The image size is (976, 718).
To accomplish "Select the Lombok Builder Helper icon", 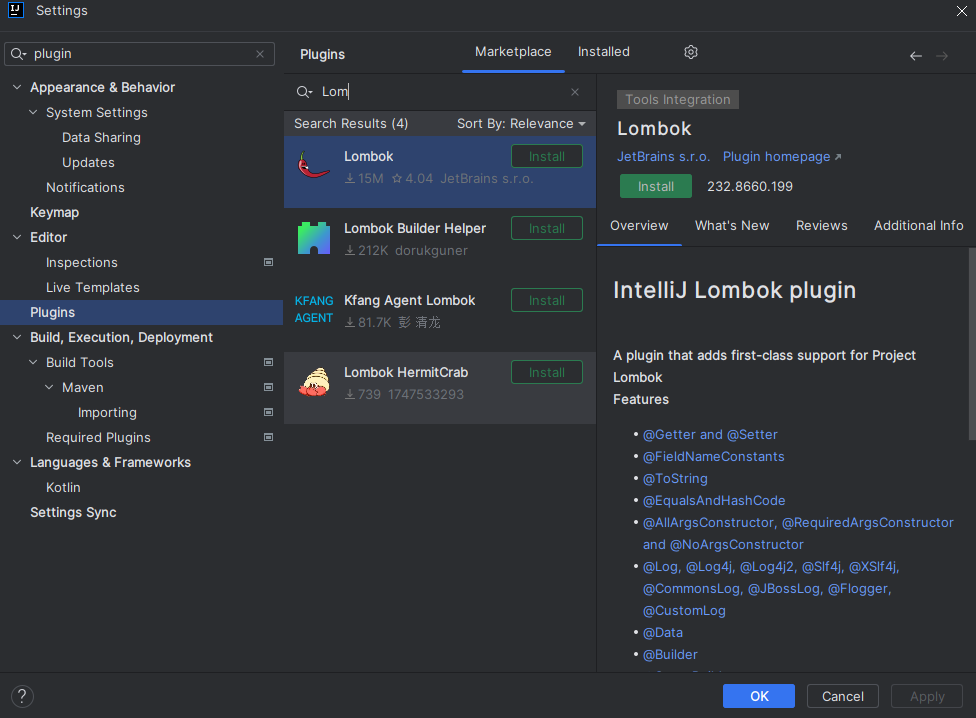I will click(314, 238).
